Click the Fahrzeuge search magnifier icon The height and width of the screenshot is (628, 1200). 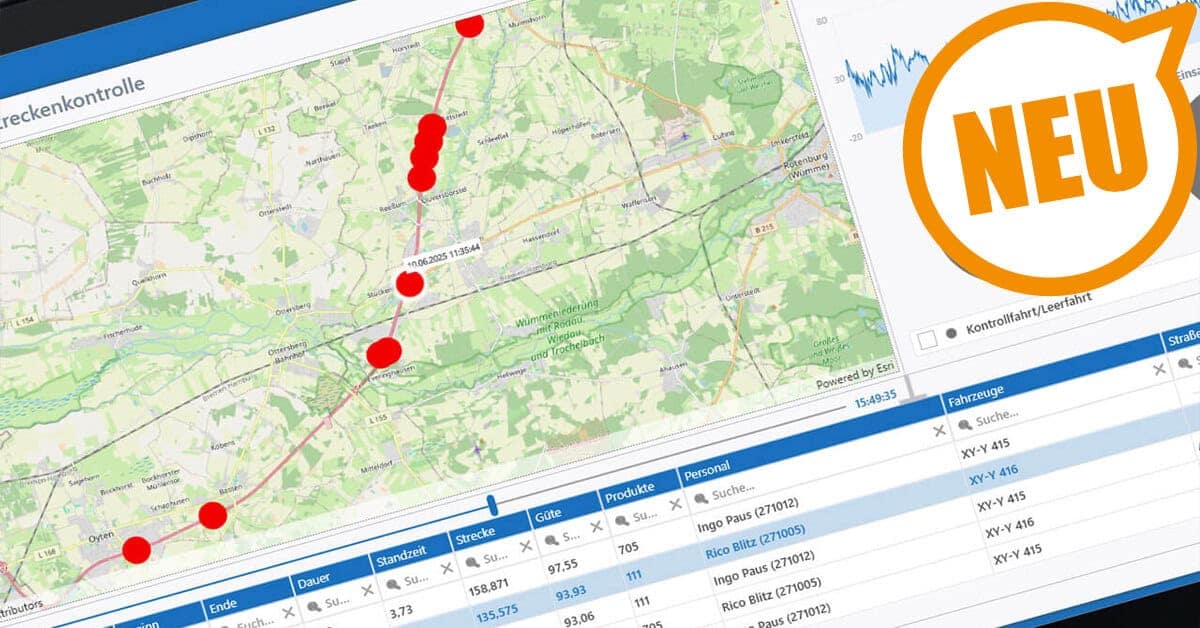pos(963,425)
